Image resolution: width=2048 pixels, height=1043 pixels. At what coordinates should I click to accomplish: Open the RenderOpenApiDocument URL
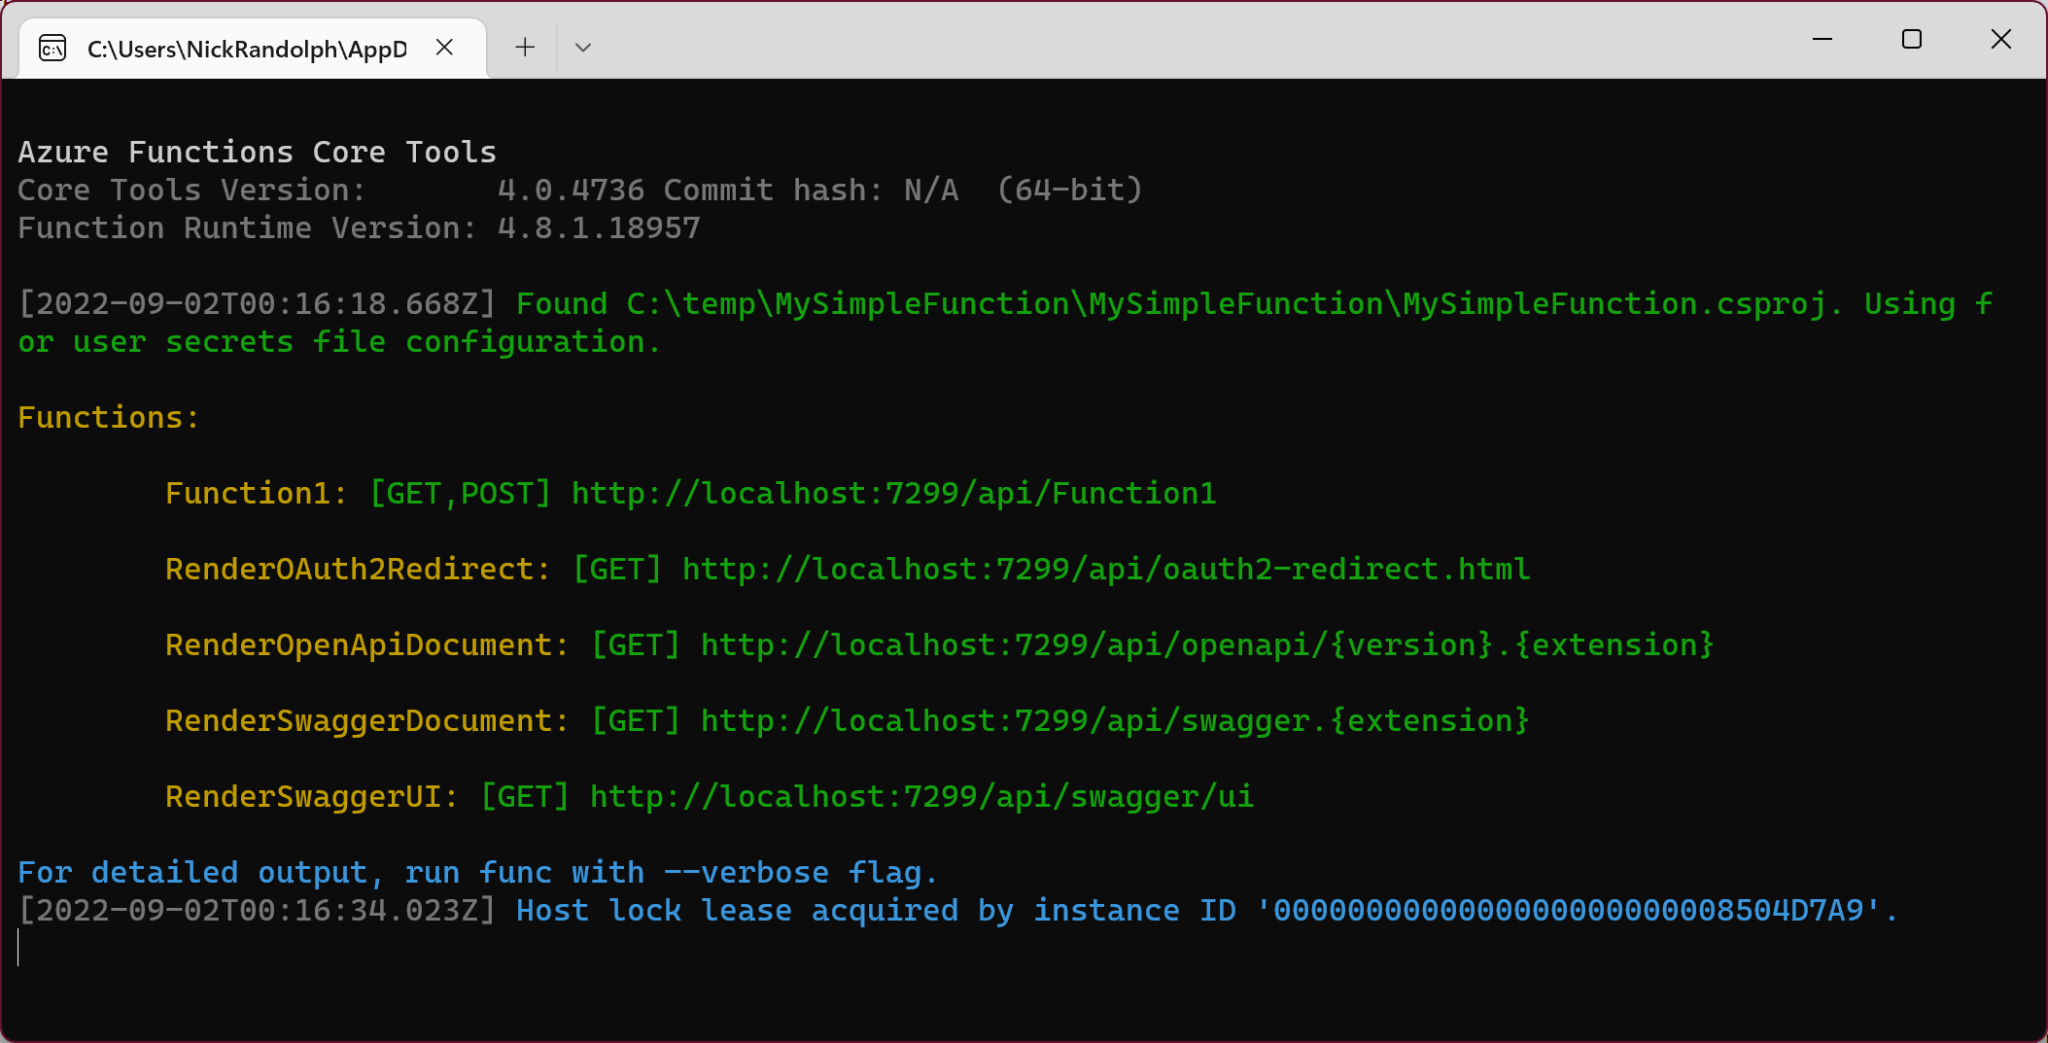(x=1206, y=644)
